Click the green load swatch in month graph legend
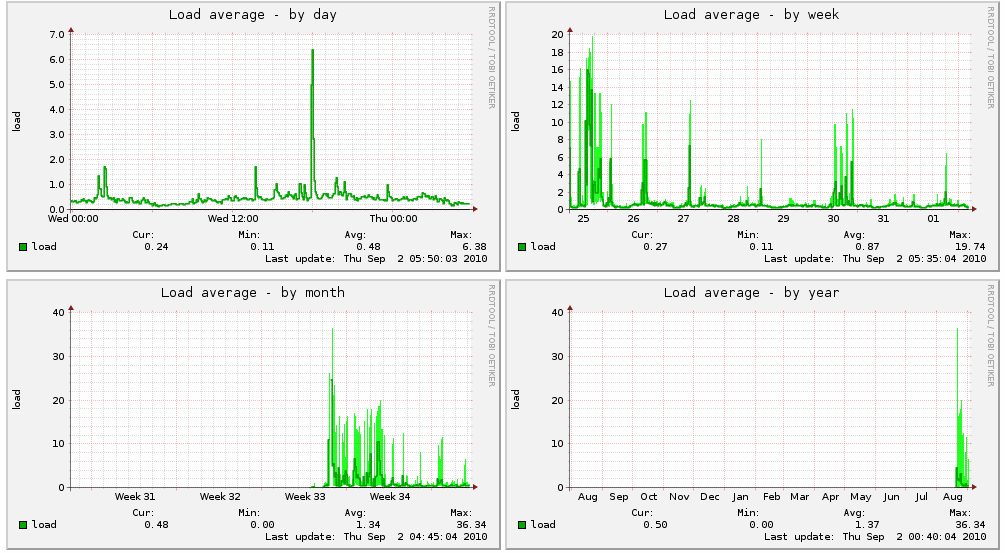Screen dimensions: 1005x553 tap(23, 525)
